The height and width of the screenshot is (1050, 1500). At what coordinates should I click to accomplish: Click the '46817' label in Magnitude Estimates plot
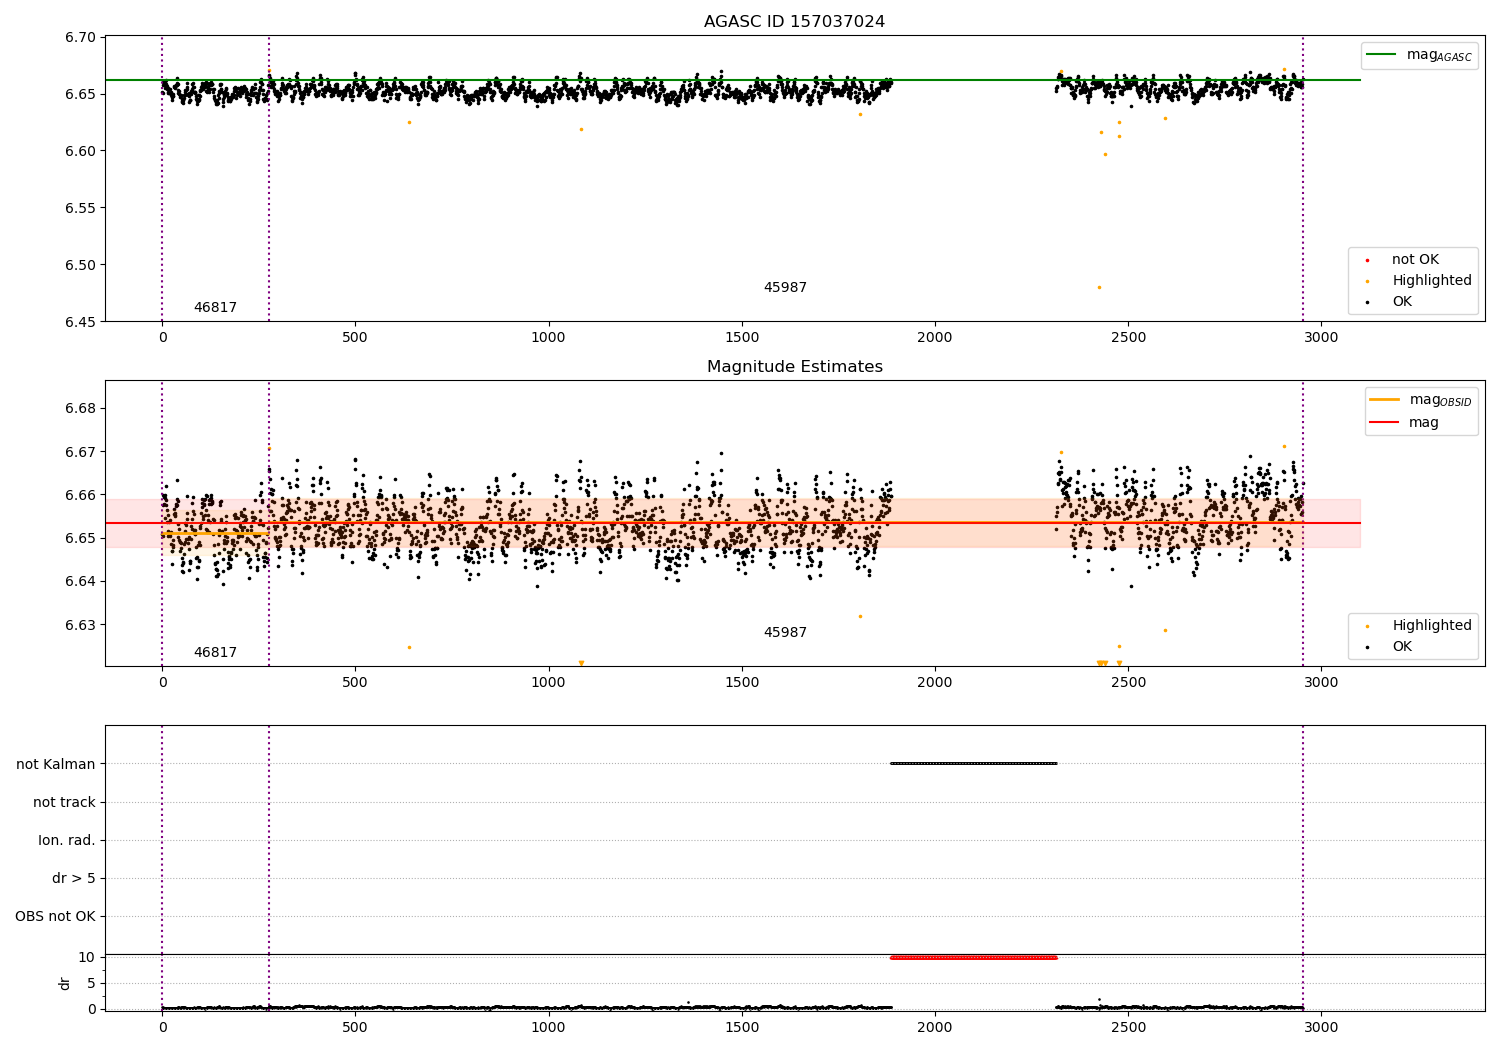pyautogui.click(x=215, y=653)
